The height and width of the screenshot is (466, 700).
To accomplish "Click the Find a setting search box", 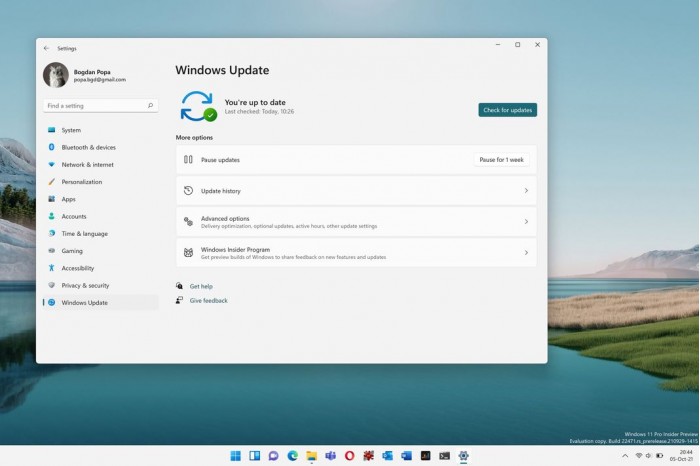I will pos(100,105).
